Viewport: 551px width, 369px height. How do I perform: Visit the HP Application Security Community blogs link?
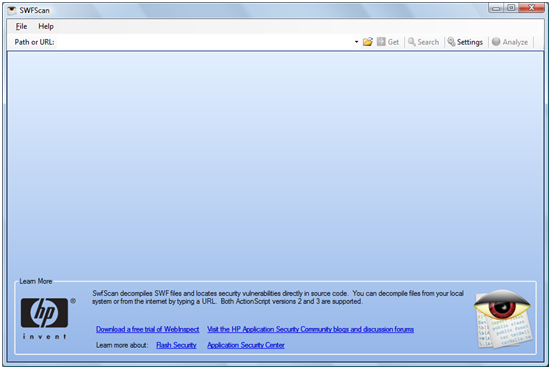click(x=310, y=329)
